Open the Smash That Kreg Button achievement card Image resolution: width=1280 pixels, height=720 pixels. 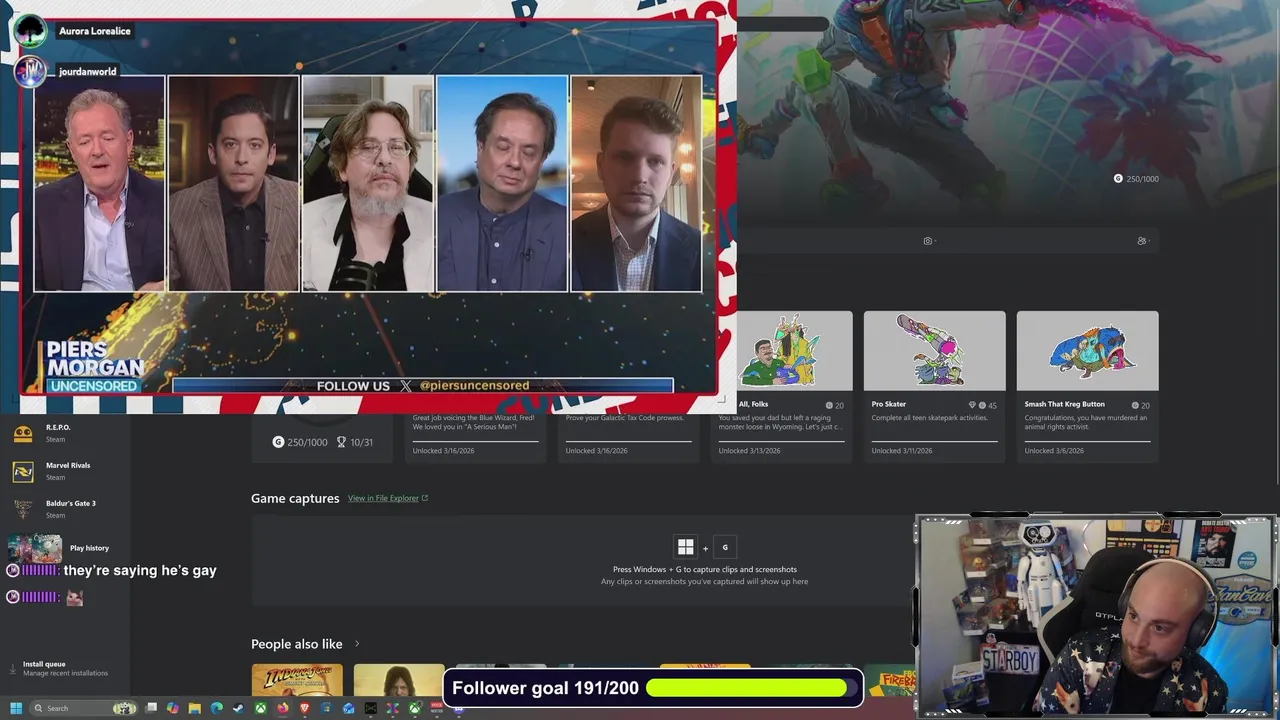click(1087, 386)
